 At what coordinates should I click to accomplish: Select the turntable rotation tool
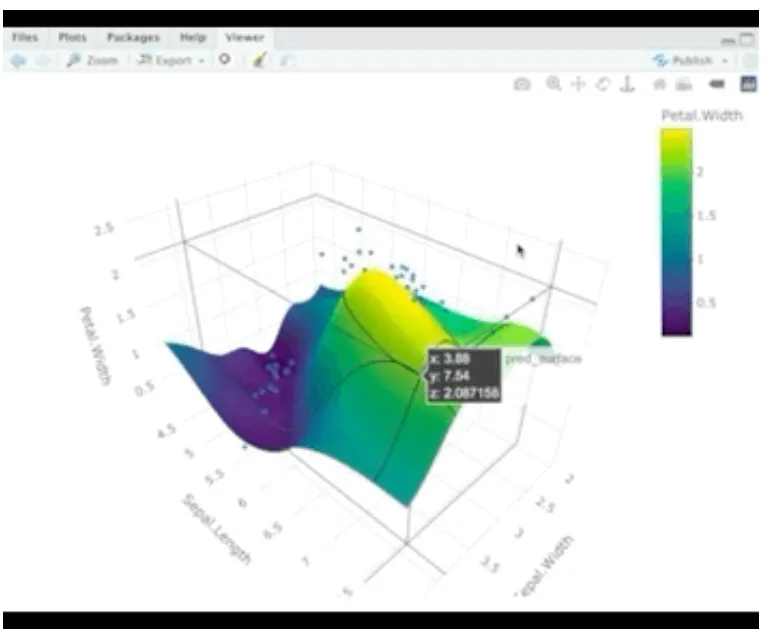[627, 85]
